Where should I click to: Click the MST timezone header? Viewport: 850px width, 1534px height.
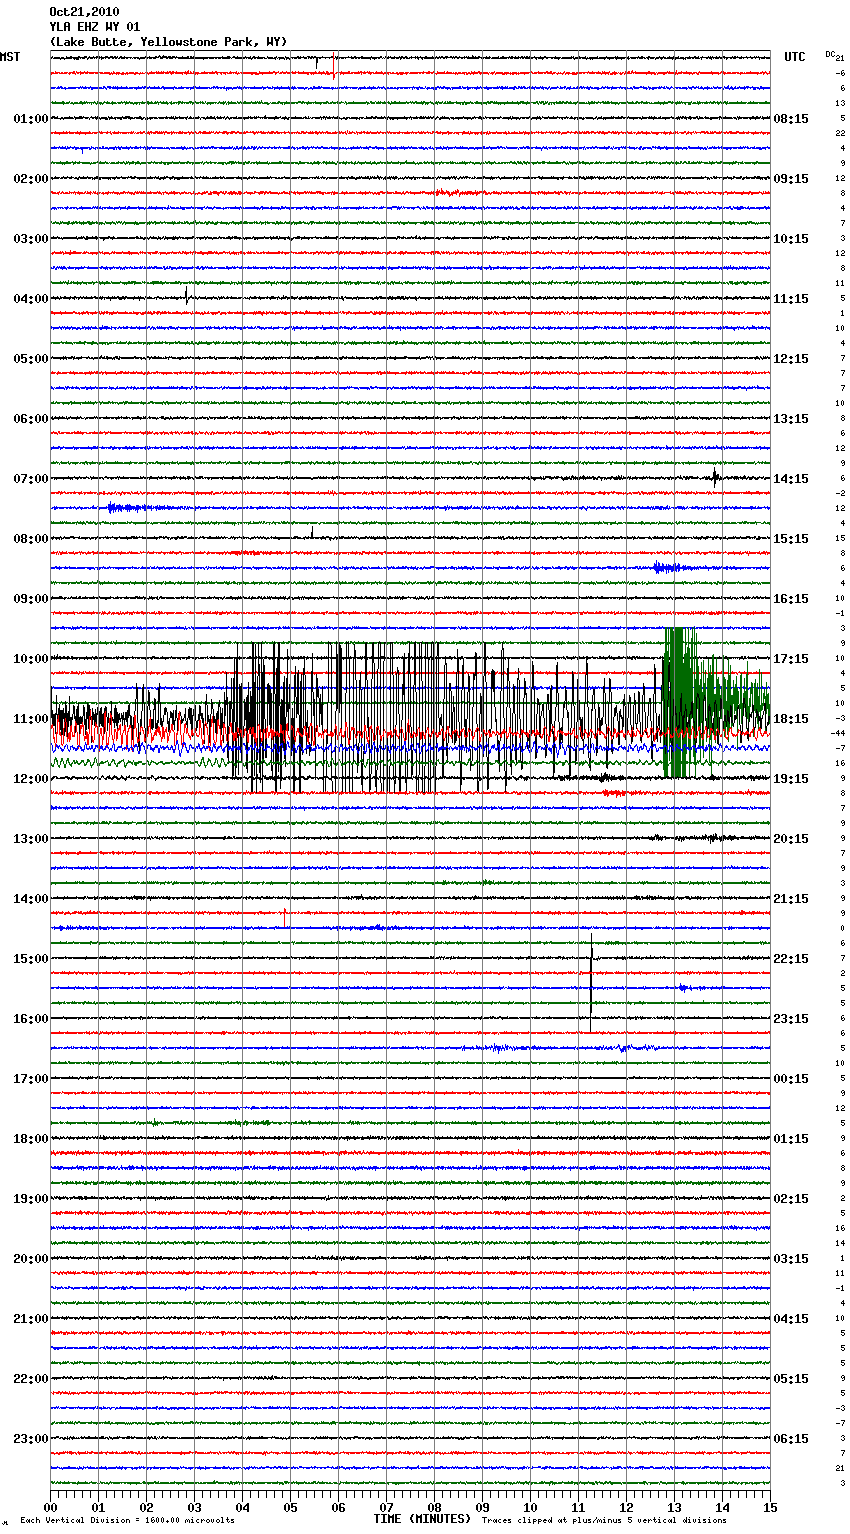[10, 57]
